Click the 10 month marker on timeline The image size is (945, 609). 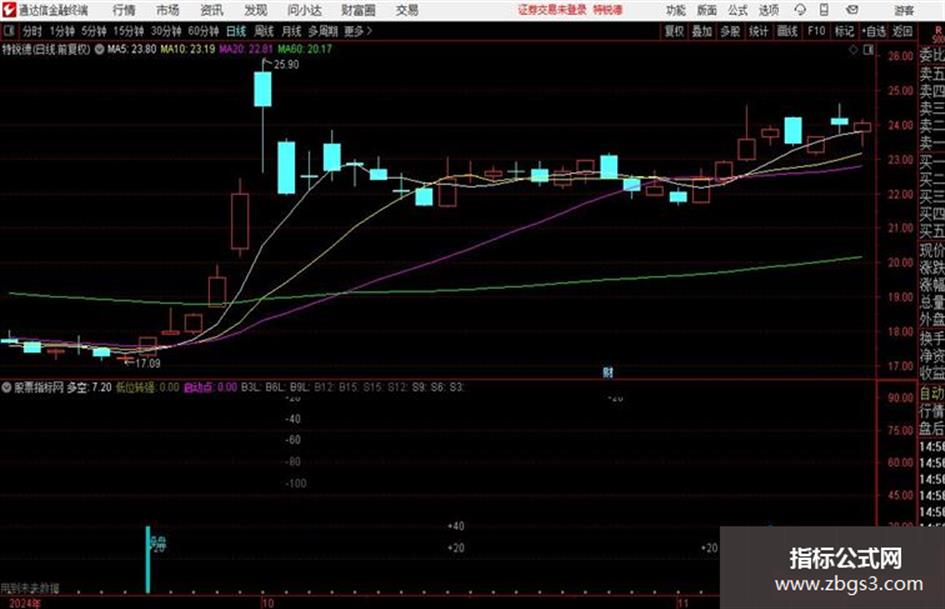coord(268,603)
